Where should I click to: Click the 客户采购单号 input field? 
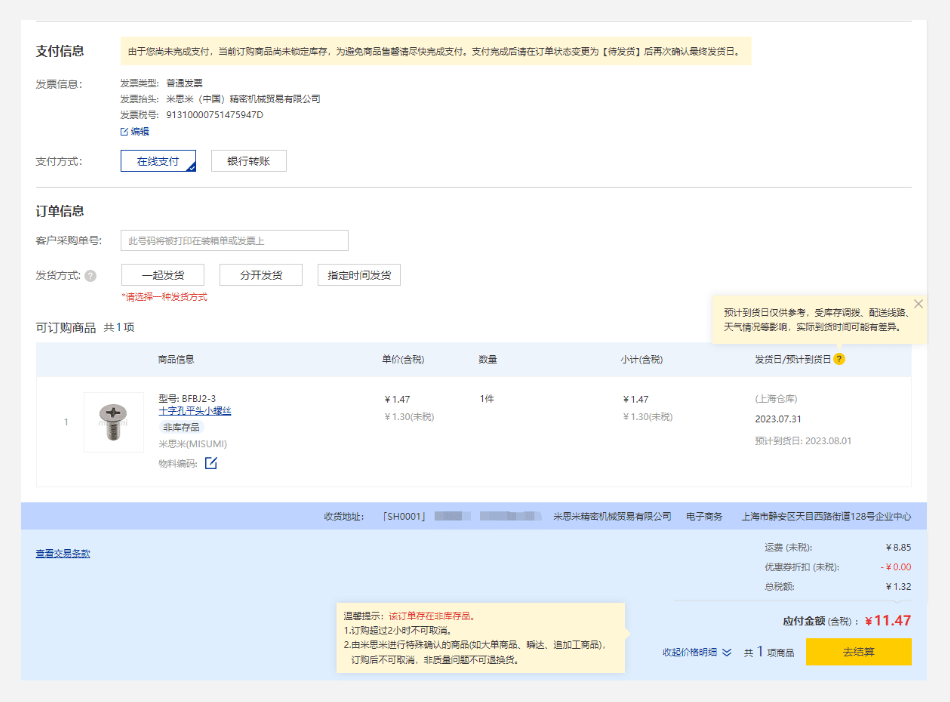tap(234, 240)
